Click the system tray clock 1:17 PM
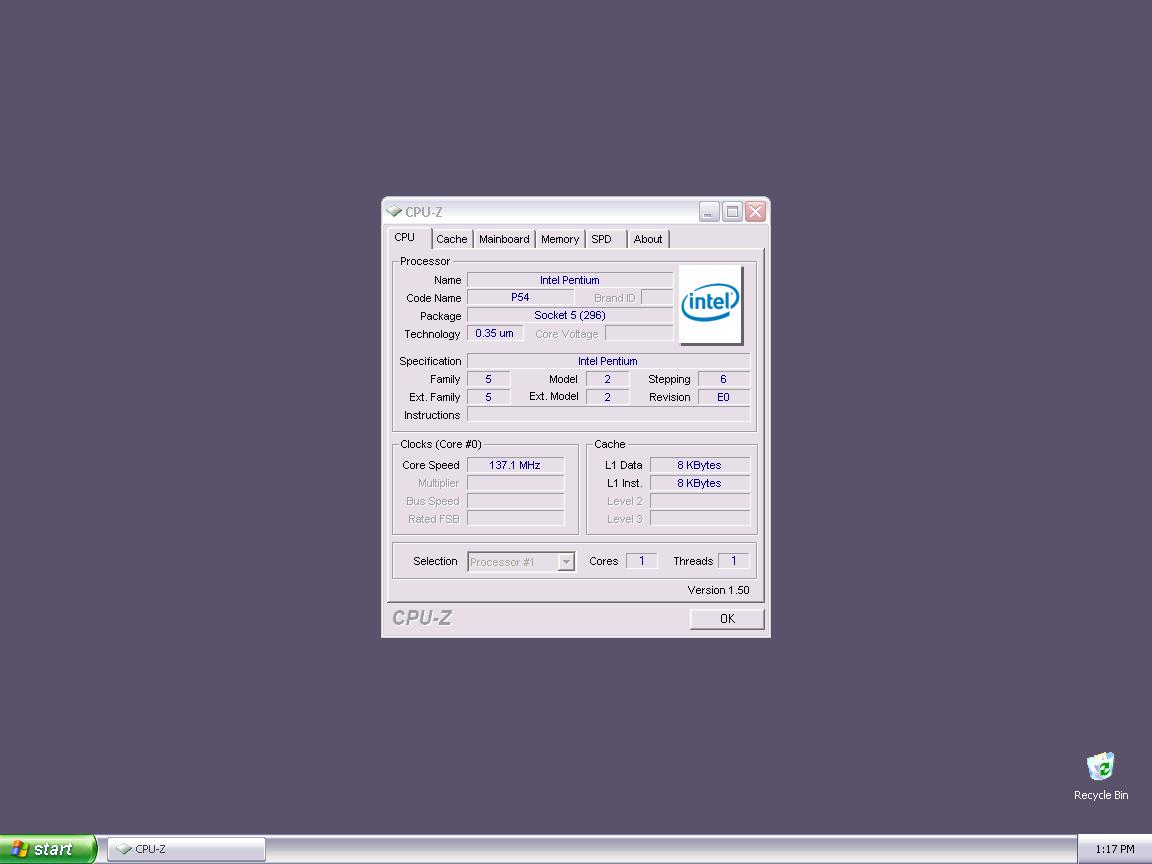The image size is (1152, 864). [x=1115, y=849]
